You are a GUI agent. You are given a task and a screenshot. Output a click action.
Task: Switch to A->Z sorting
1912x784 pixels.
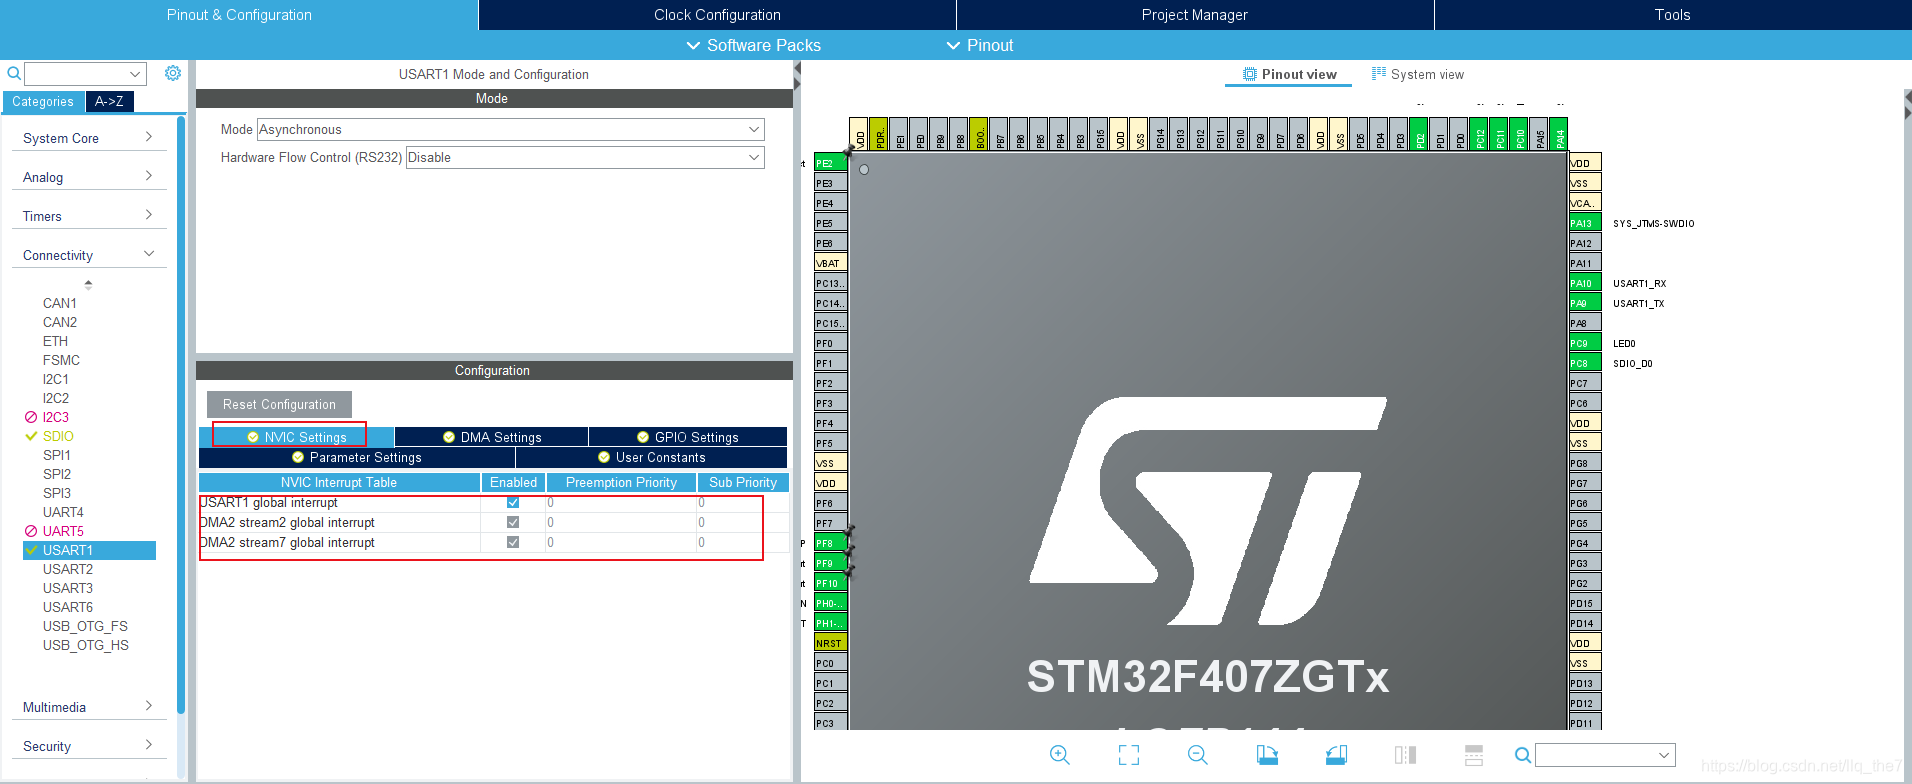pyautogui.click(x=109, y=101)
